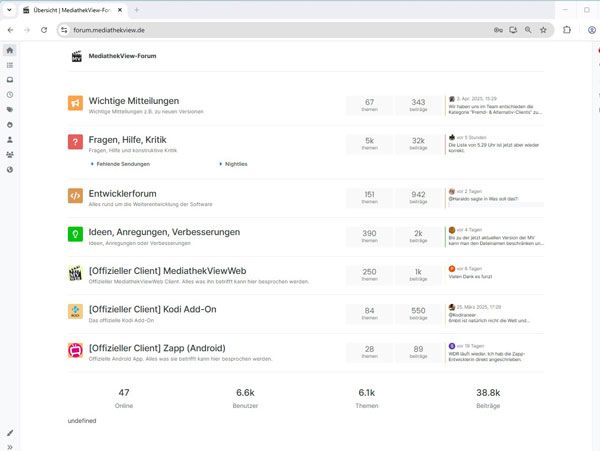Open the globe icon in sidebar
This screenshot has height=451, width=600.
[10, 169]
